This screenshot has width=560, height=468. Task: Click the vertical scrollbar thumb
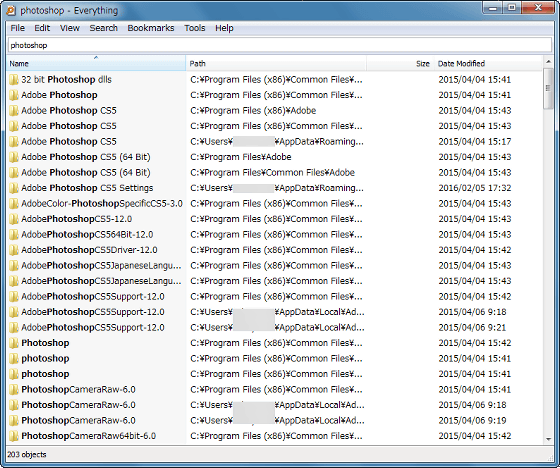point(548,88)
